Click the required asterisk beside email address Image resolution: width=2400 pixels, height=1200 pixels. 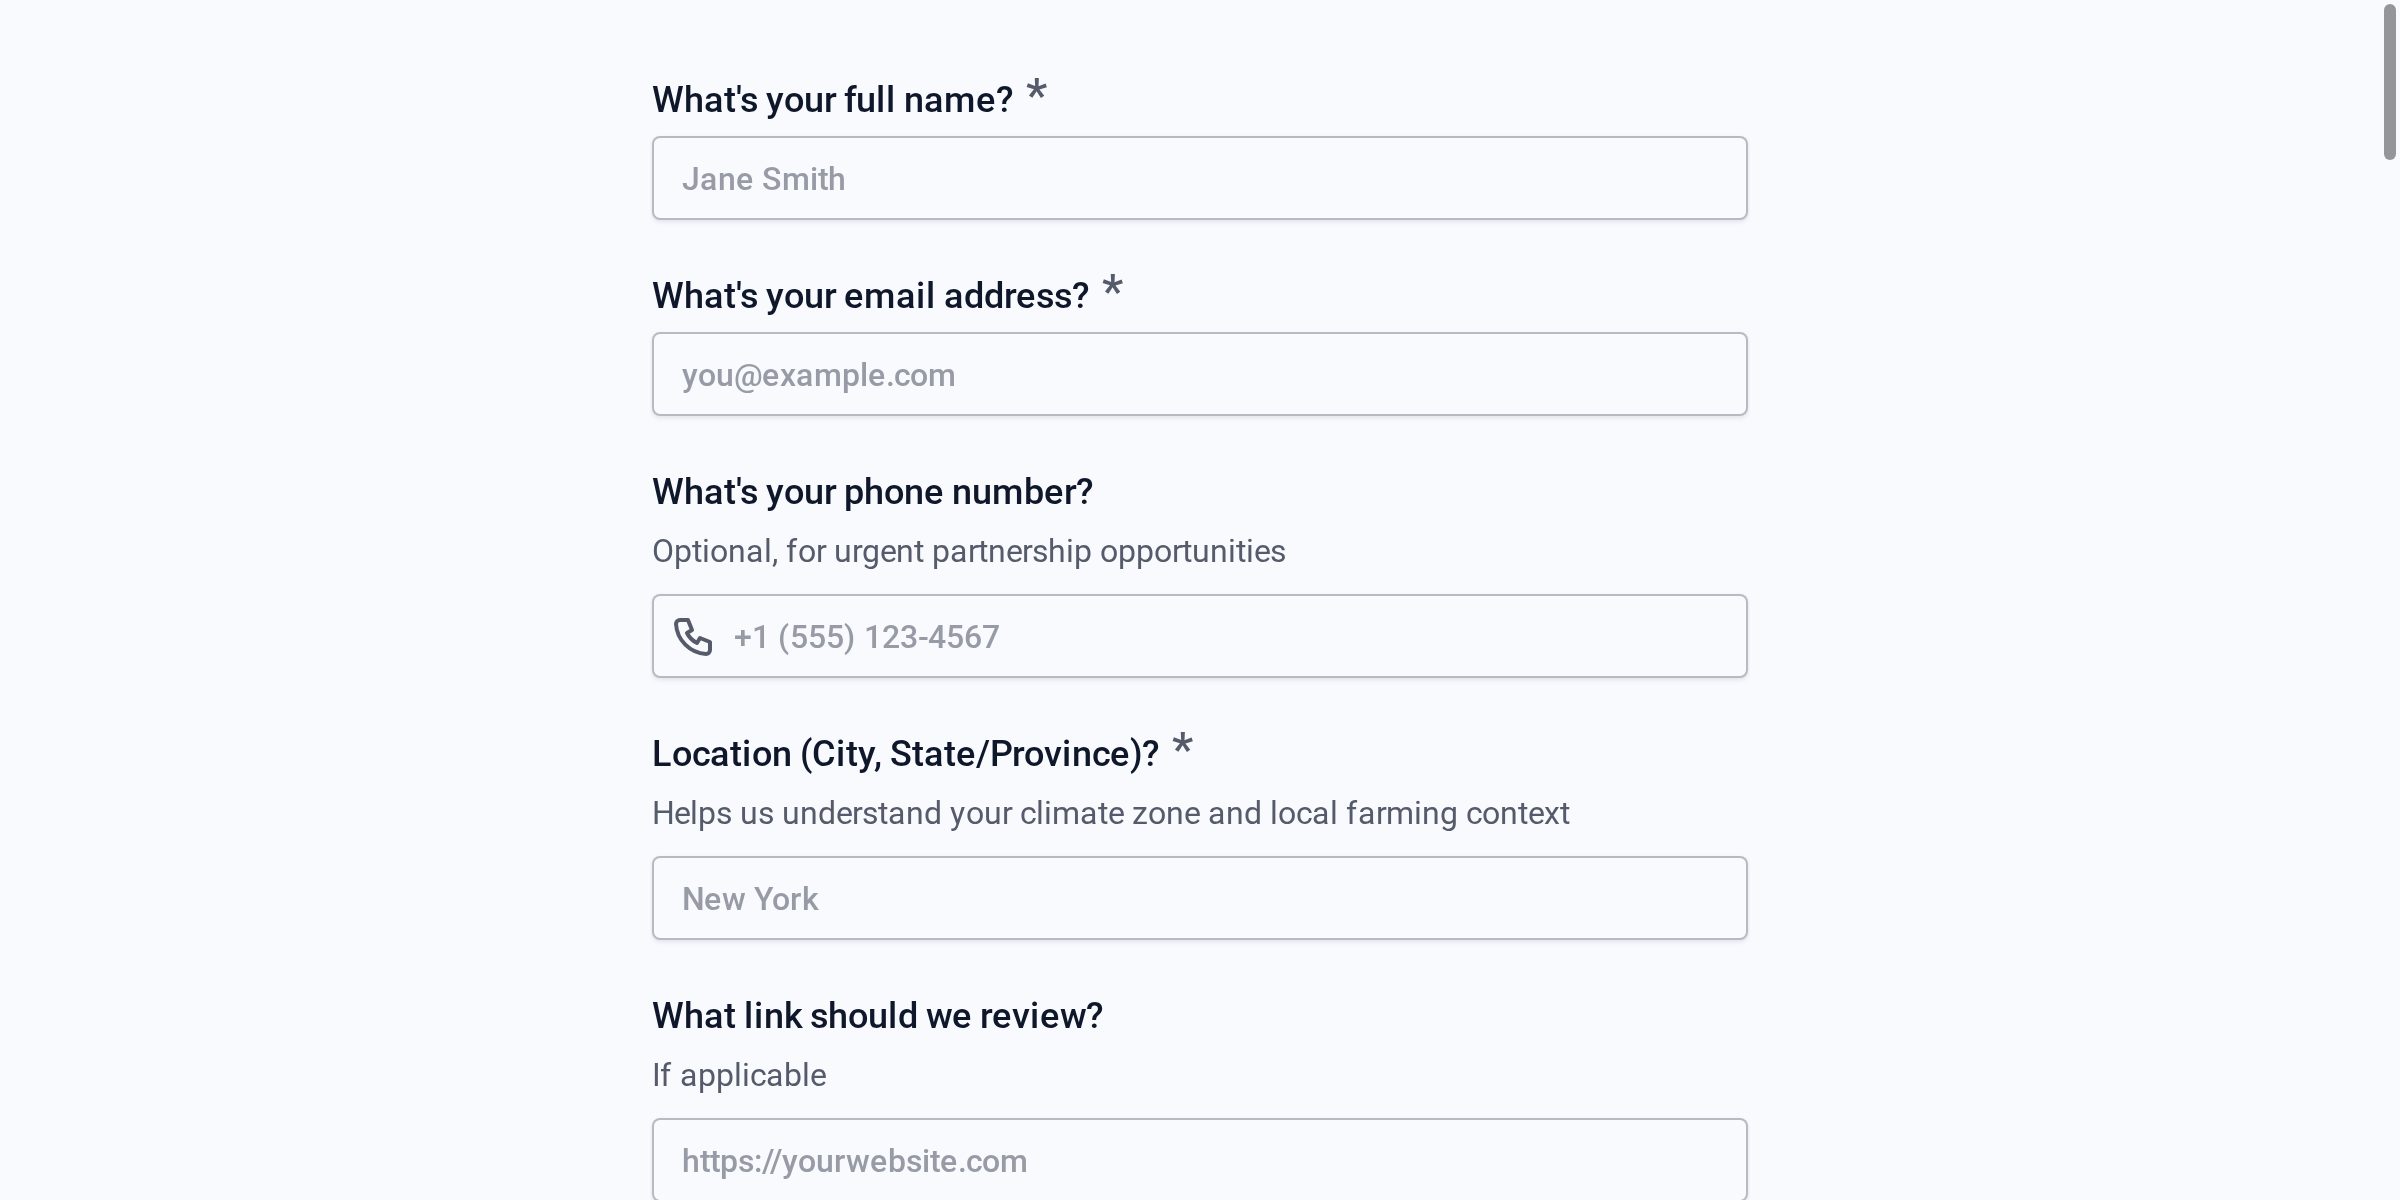(1112, 287)
